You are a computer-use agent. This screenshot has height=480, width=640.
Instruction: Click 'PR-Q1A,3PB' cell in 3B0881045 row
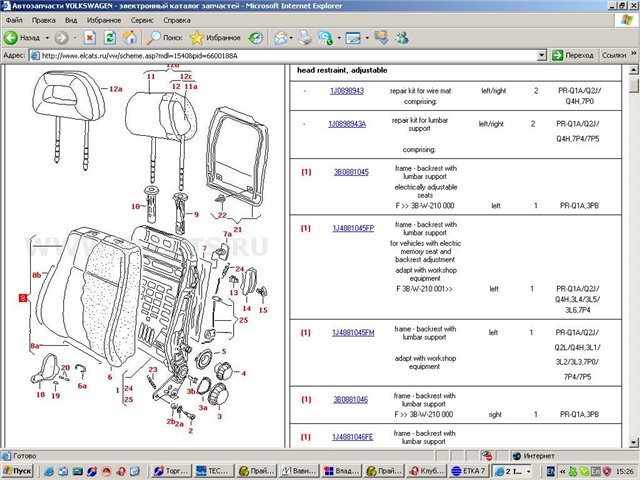click(579, 206)
